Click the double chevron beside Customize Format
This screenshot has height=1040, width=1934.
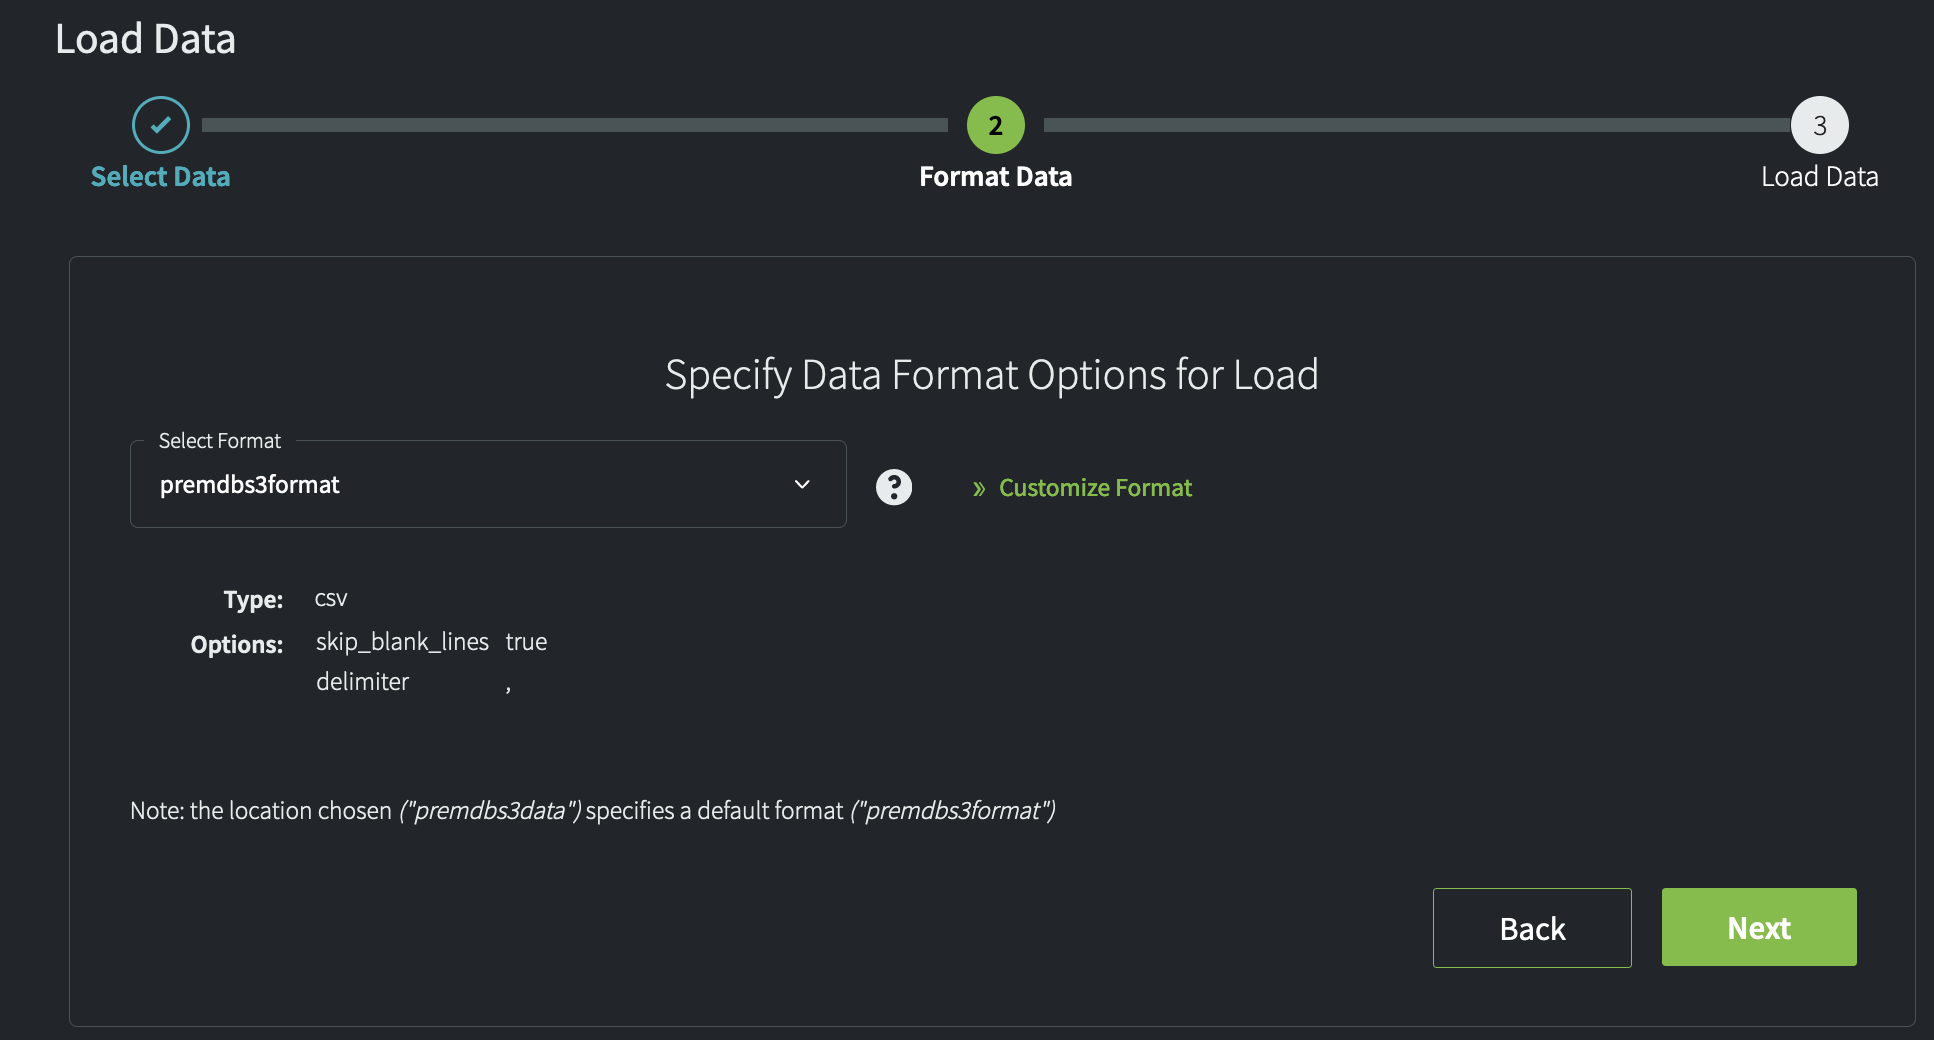pyautogui.click(x=979, y=488)
